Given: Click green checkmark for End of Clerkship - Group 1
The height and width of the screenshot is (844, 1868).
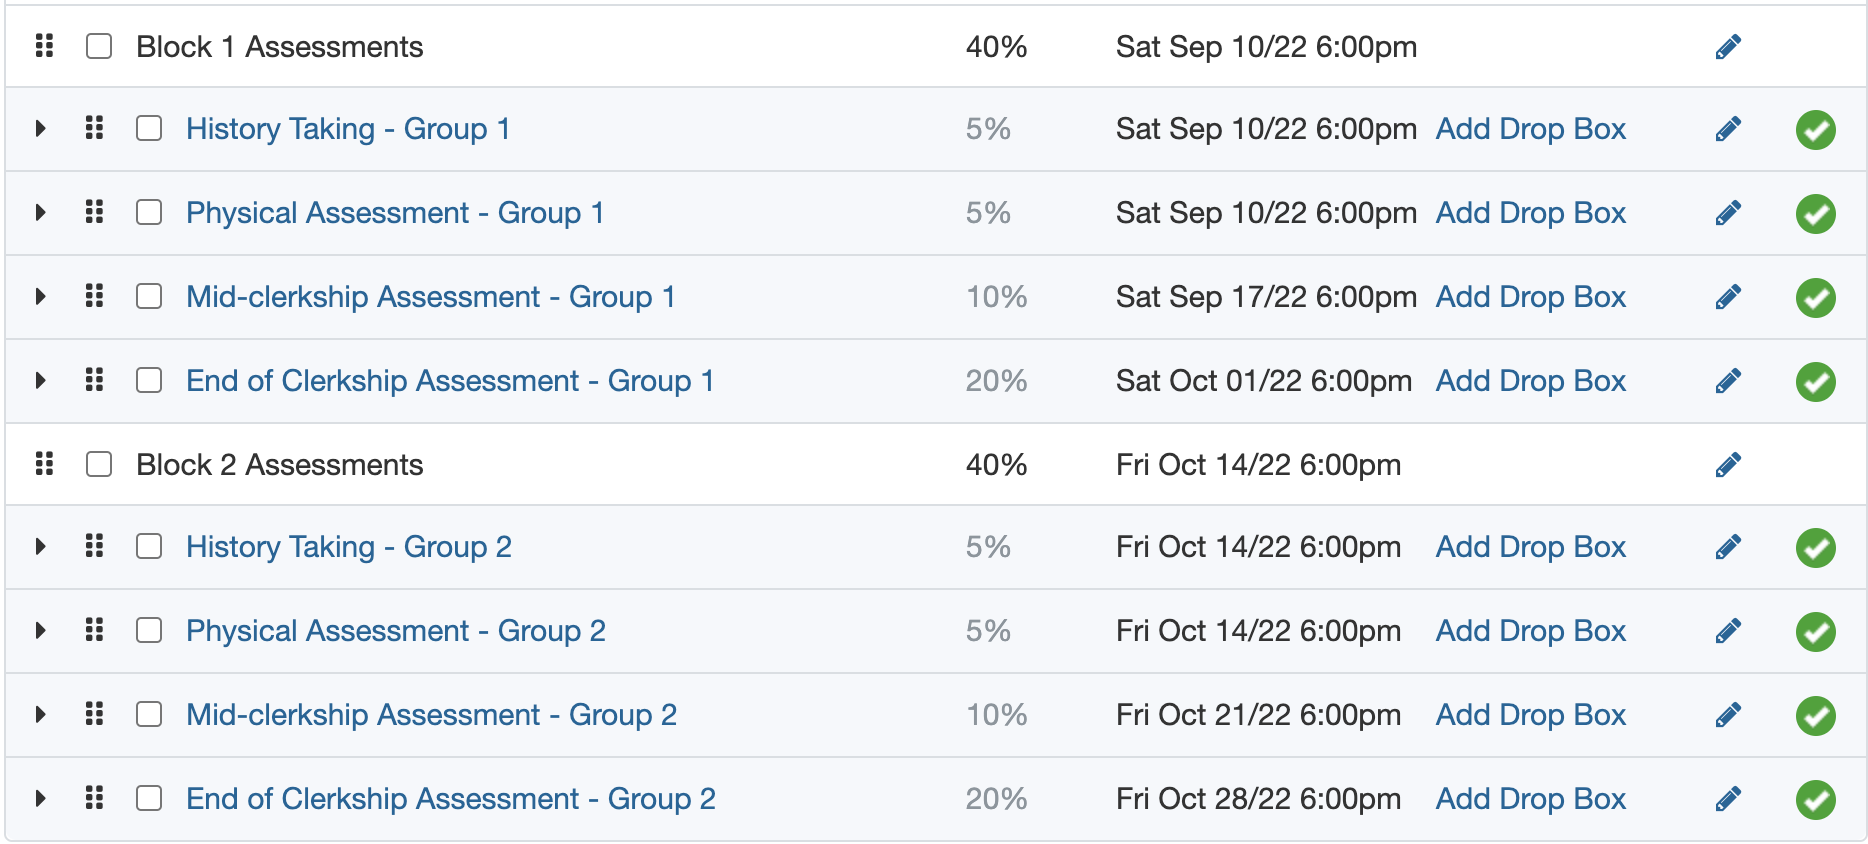Looking at the screenshot, I should coord(1815,381).
